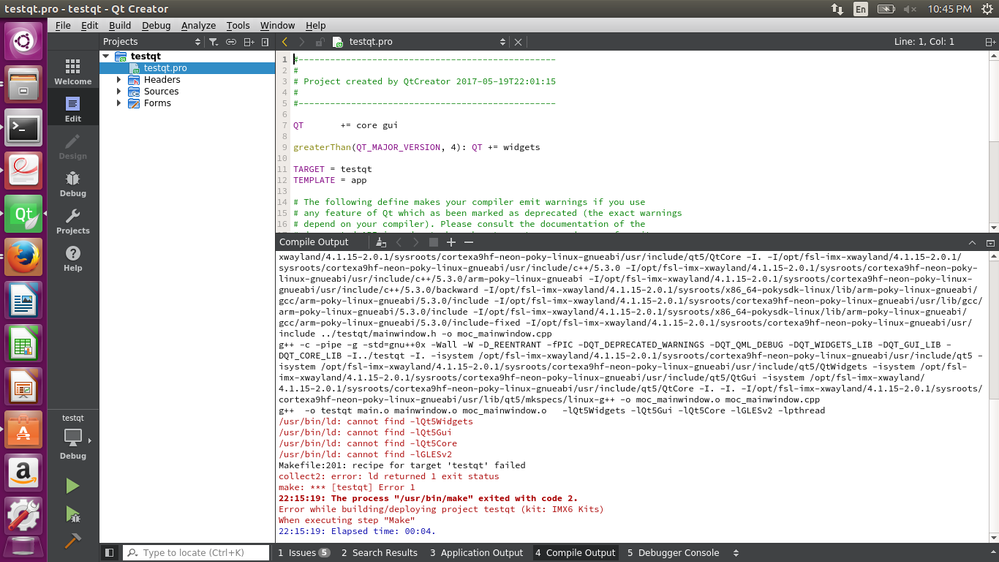Open the Help menu
The image size is (999, 562).
[315, 25]
